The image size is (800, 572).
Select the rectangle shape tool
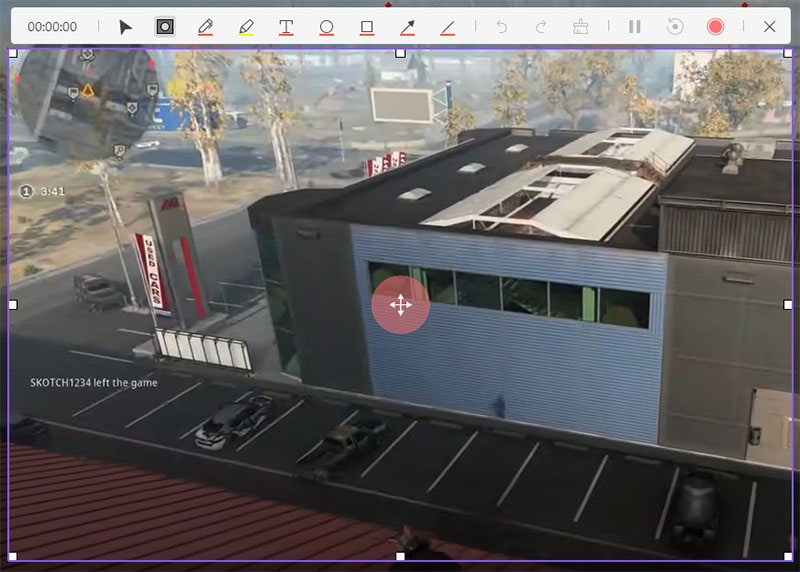[x=367, y=27]
